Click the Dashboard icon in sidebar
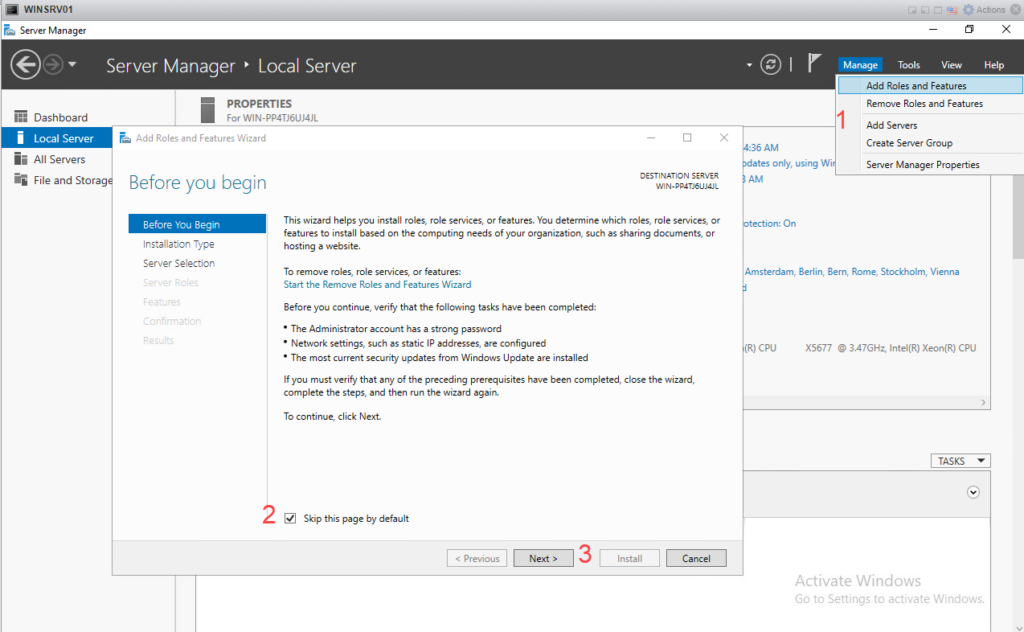Image resolution: width=1024 pixels, height=632 pixels. [x=21, y=117]
